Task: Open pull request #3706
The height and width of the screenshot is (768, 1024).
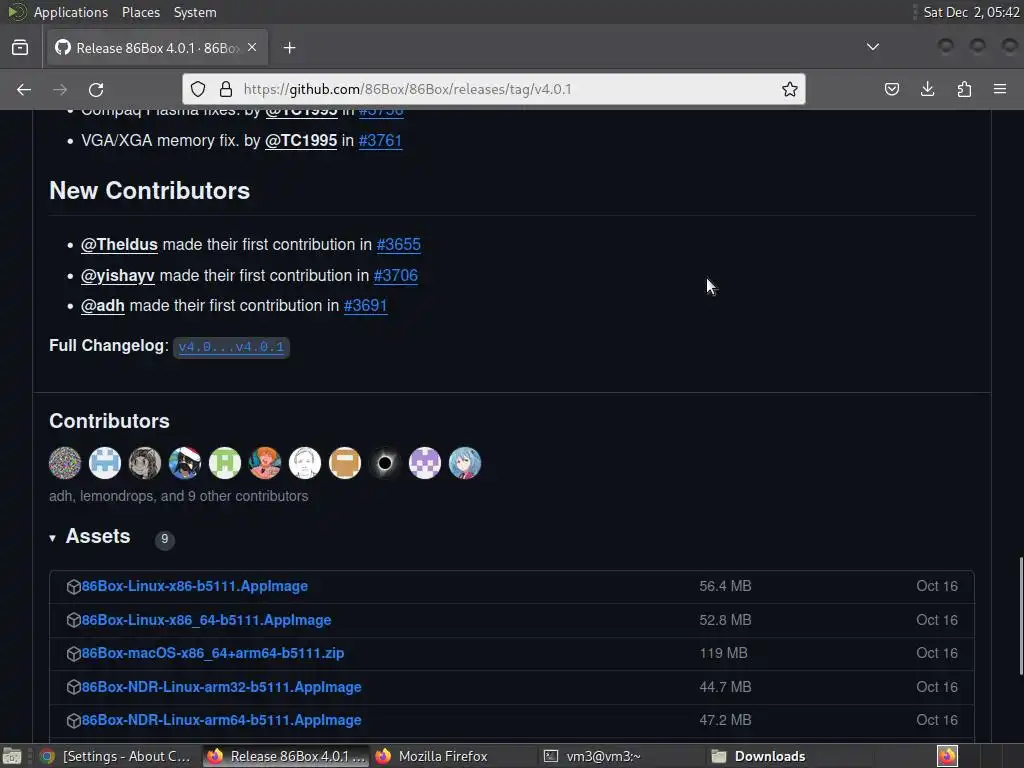Action: [396, 276]
